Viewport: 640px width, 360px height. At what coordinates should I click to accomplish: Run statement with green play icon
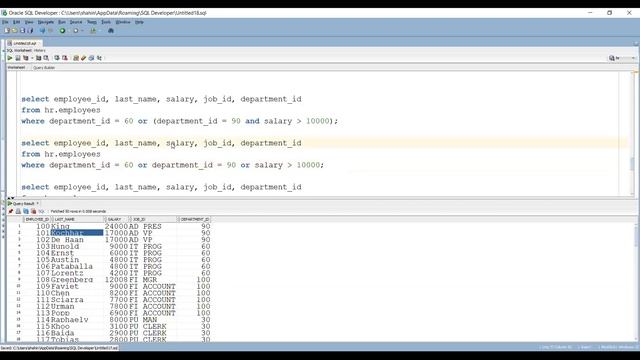[10, 58]
